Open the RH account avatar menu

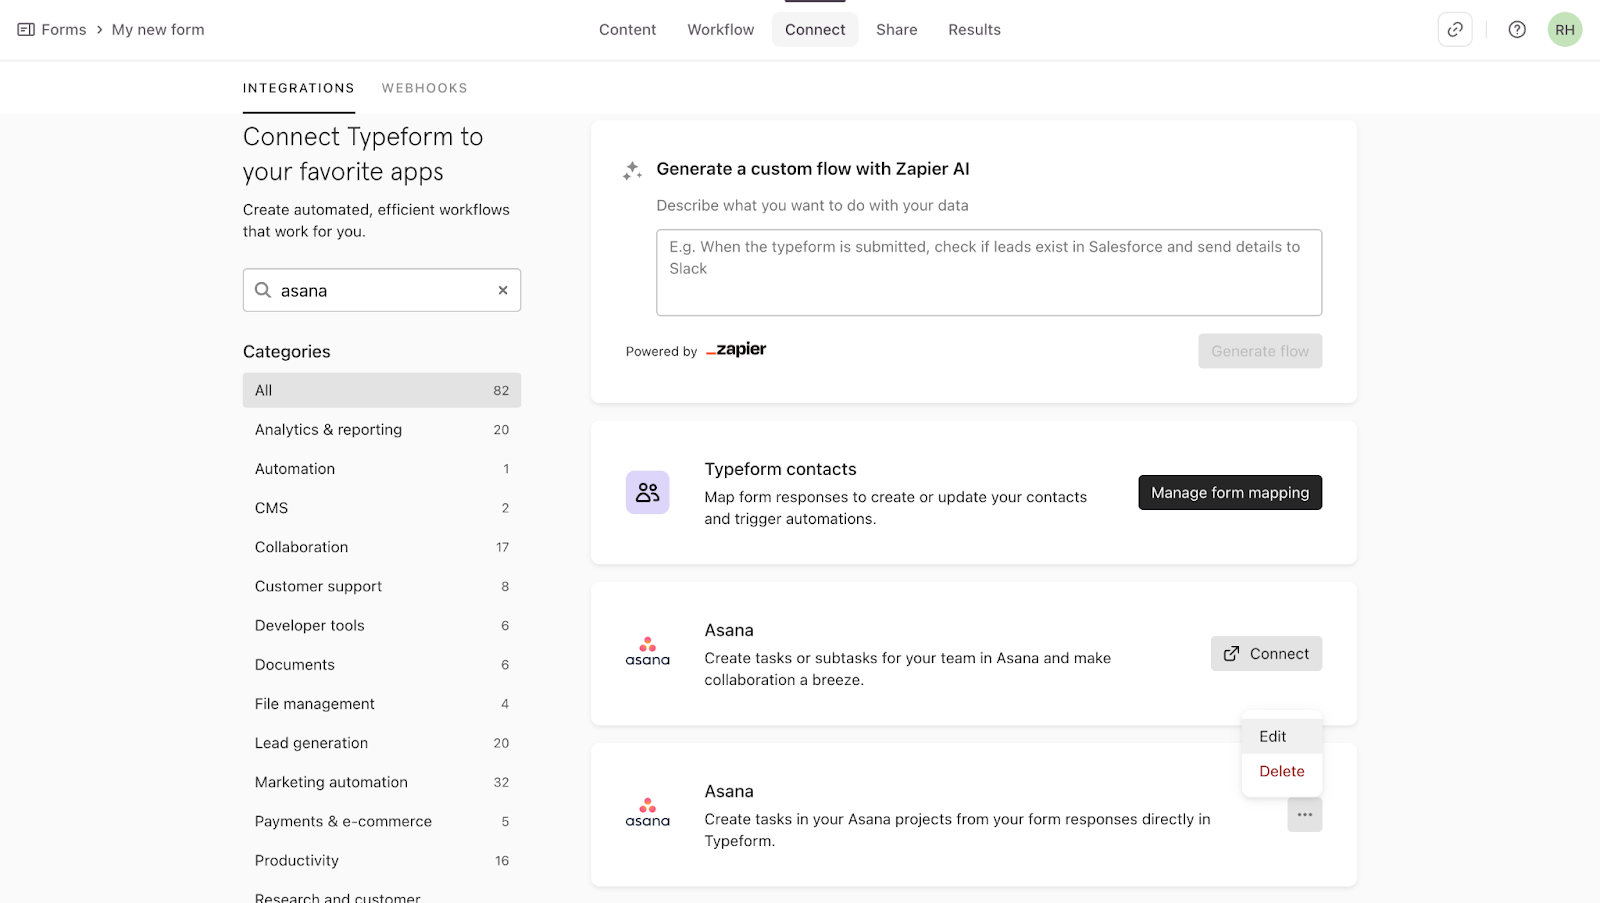click(1565, 30)
